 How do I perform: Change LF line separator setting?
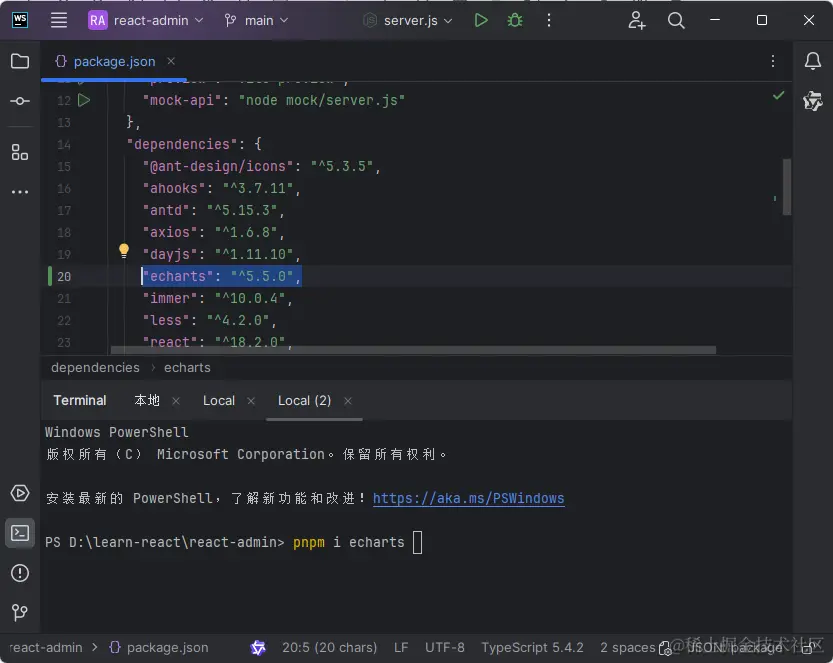(401, 648)
